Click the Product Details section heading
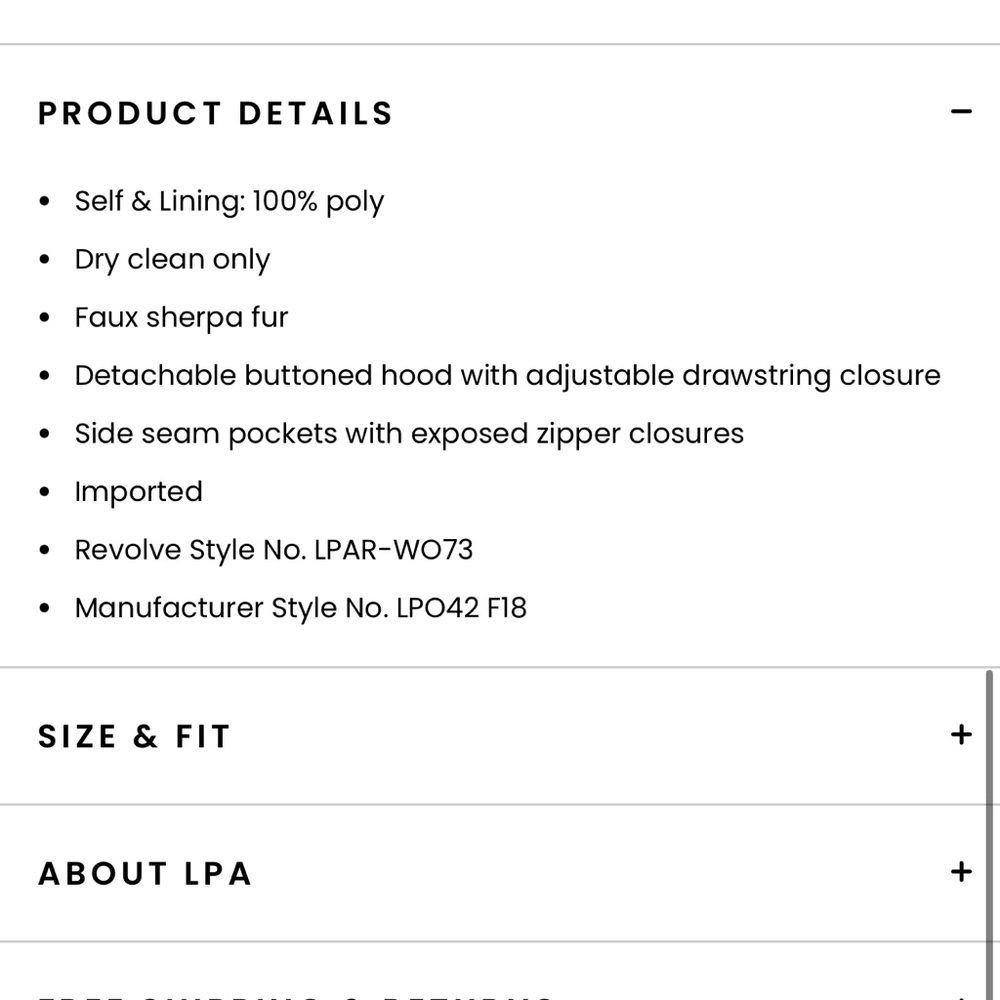Image resolution: width=1000 pixels, height=1000 pixels. click(x=215, y=113)
